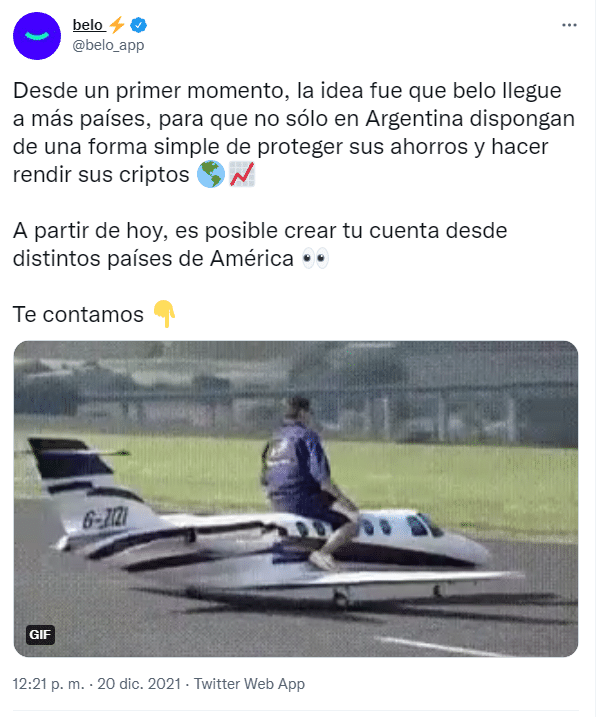This screenshot has width=597, height=717.
Task: Click the belo display name link
Action: click(87, 25)
